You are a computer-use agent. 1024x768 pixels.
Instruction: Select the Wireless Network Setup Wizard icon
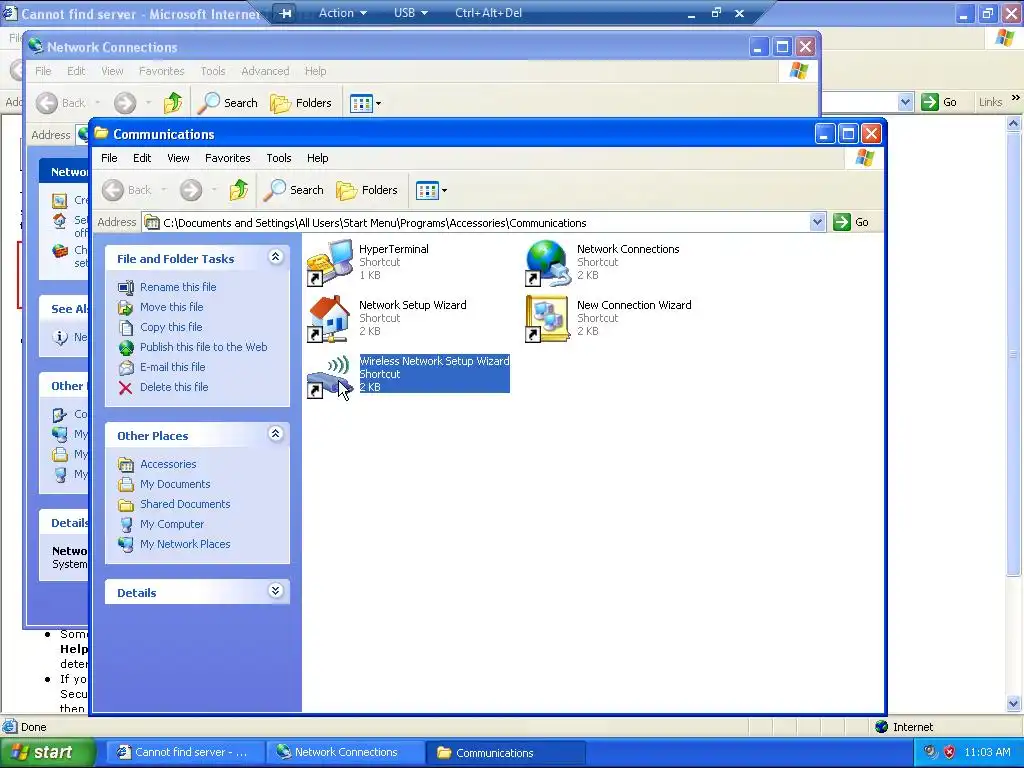click(330, 375)
